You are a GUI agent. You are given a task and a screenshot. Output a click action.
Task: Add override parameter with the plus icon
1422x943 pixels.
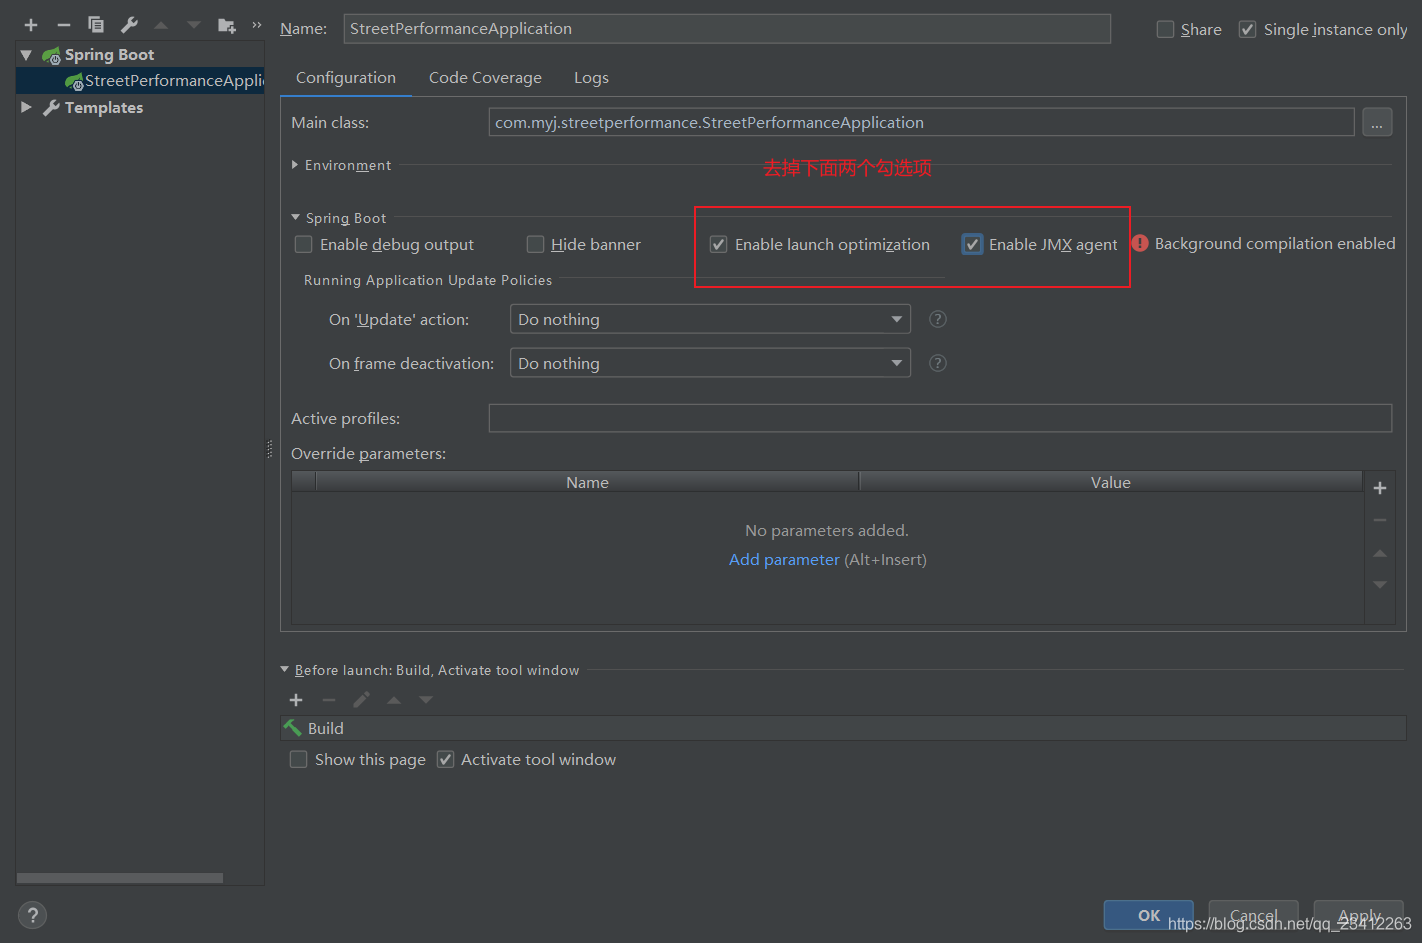tap(1379, 488)
